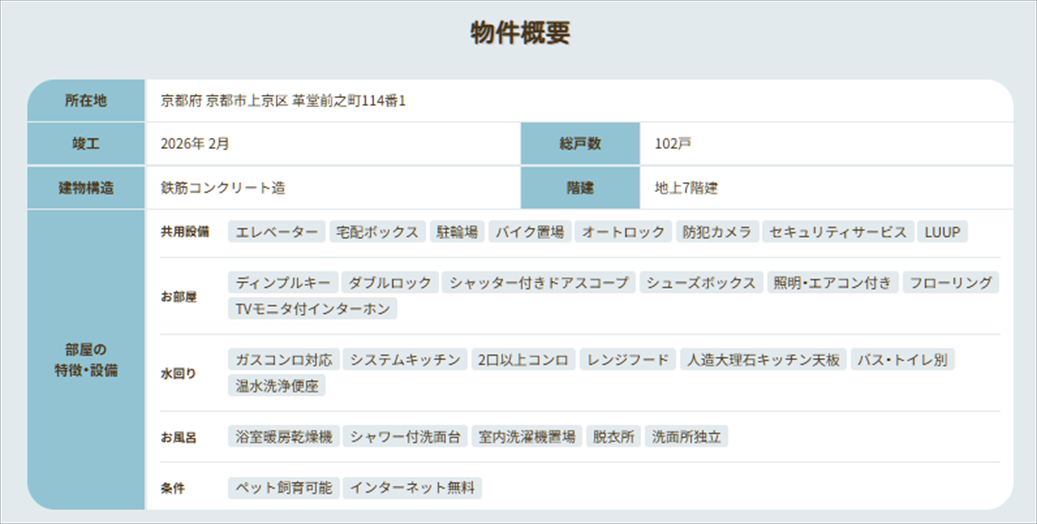Select the 宅配ボックス tag
The image size is (1037, 524).
coord(377,232)
